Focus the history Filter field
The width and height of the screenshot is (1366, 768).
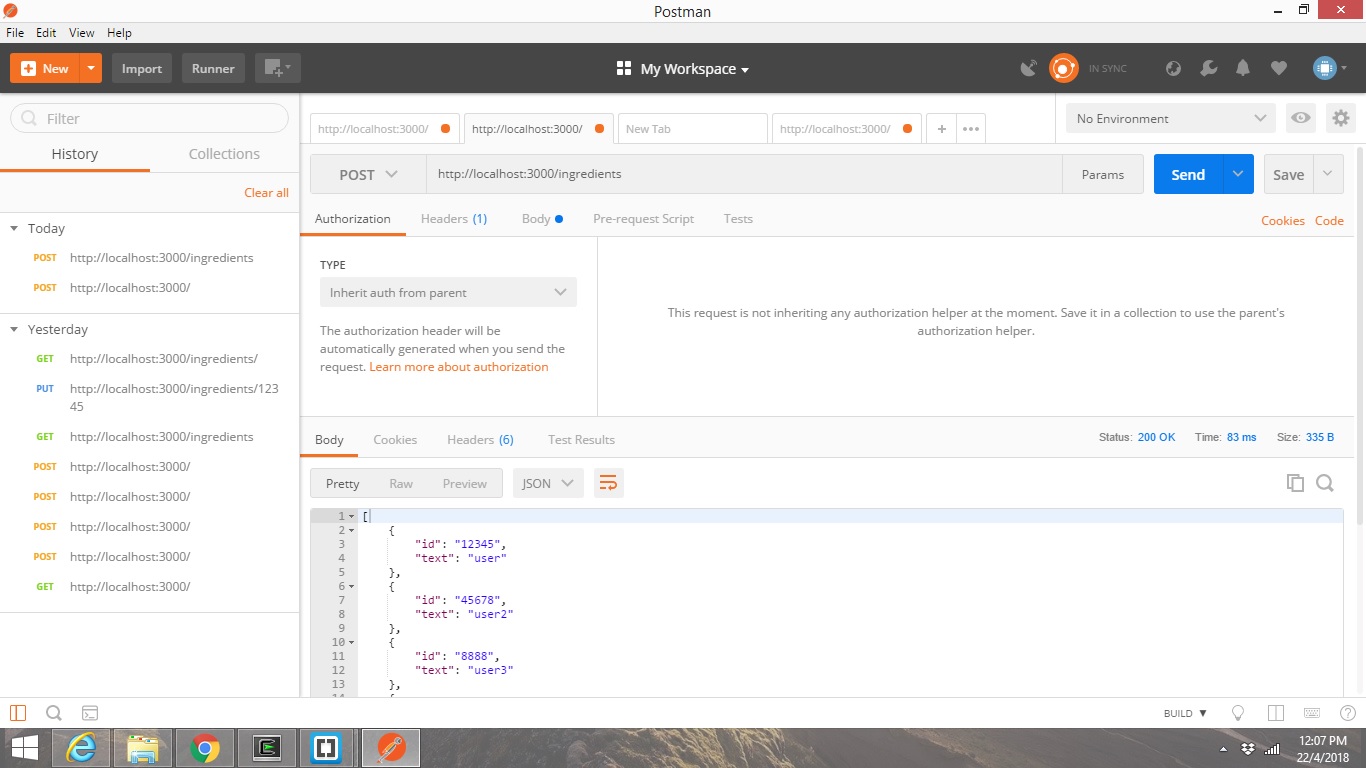tap(149, 118)
